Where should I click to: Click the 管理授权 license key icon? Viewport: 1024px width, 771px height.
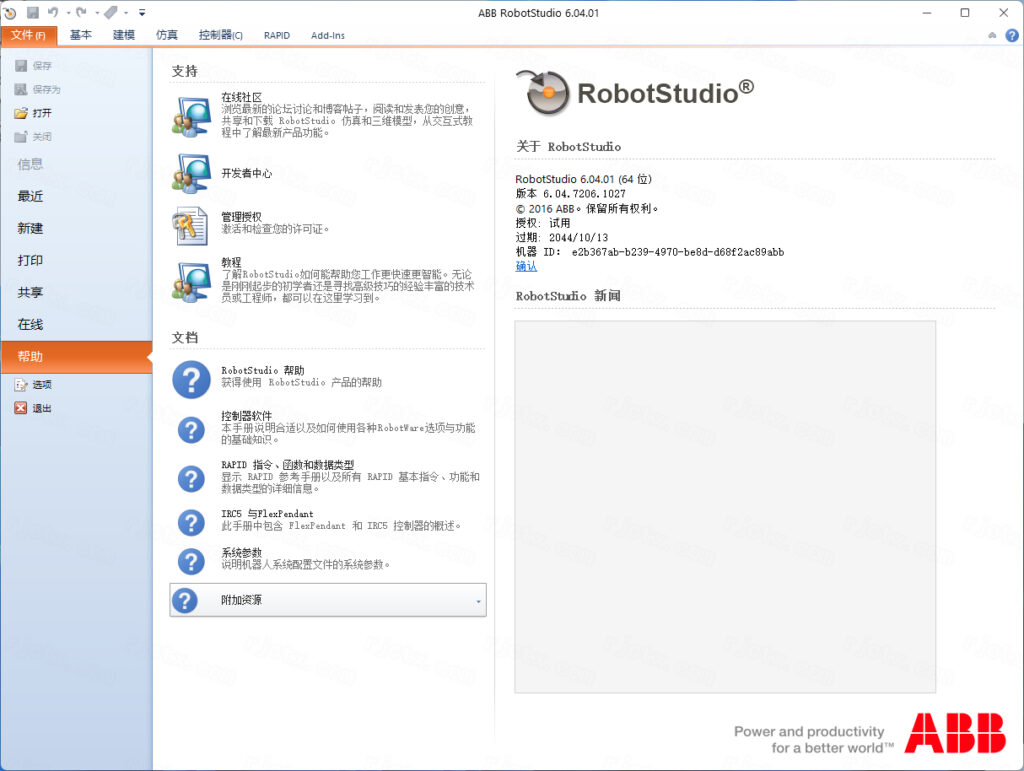[190, 226]
